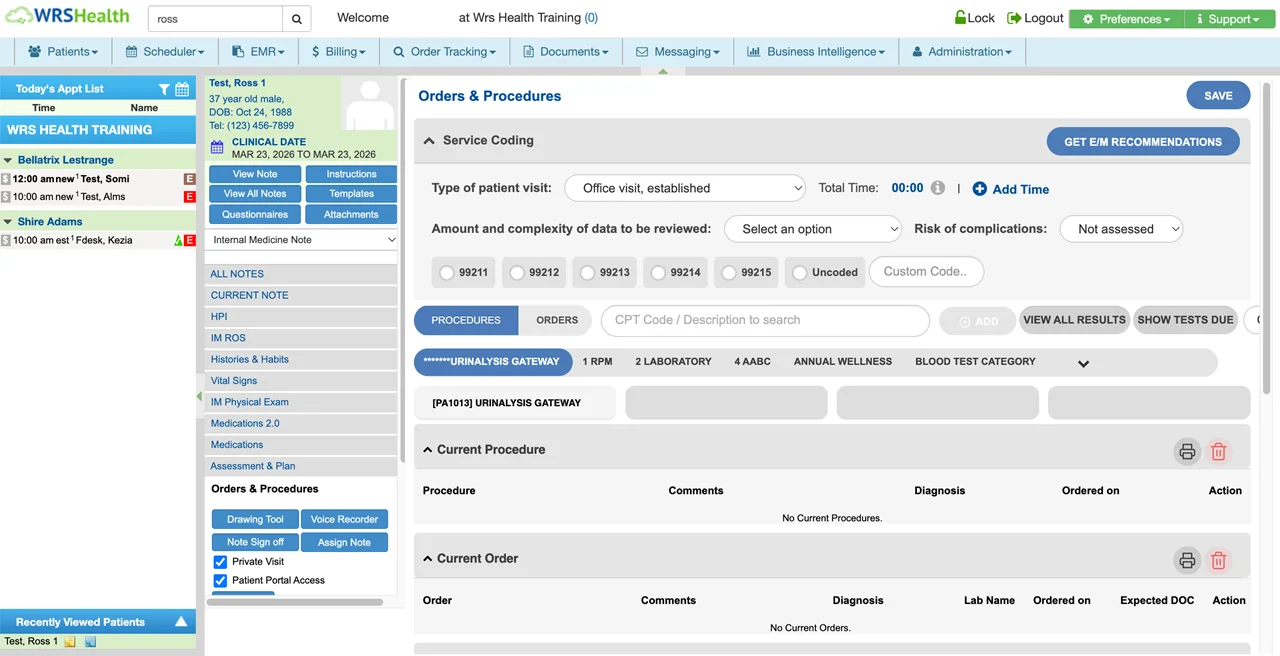The height and width of the screenshot is (656, 1280).
Task: Click GET E/M RECOMMENDATIONS
Action: (1142, 141)
